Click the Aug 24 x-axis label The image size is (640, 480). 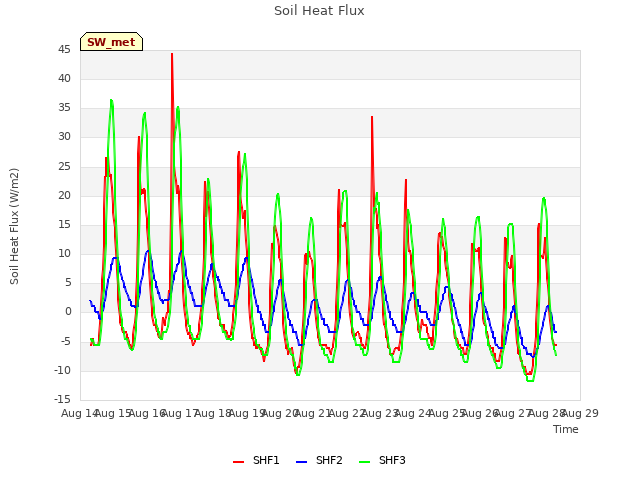point(413,413)
